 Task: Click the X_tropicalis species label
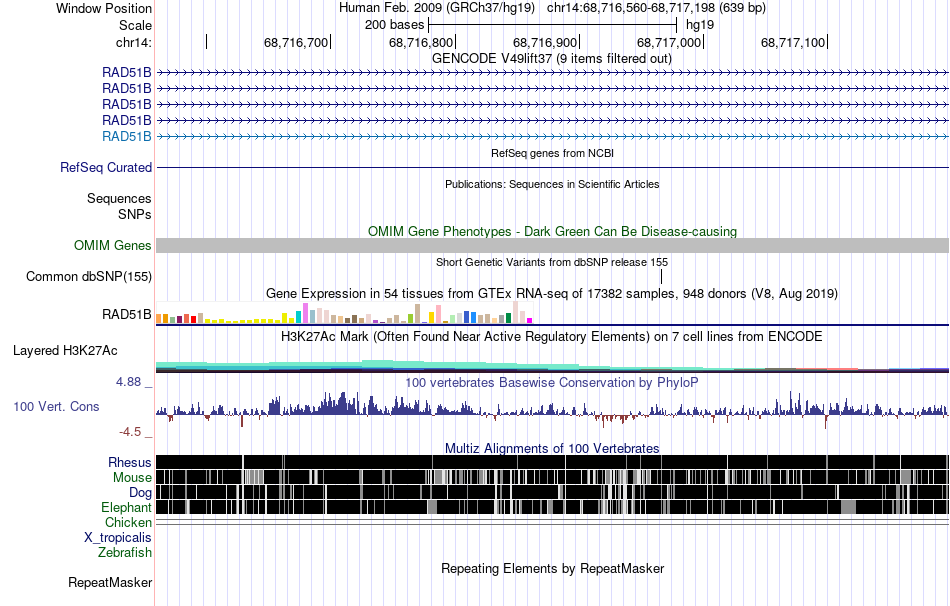click(118, 538)
